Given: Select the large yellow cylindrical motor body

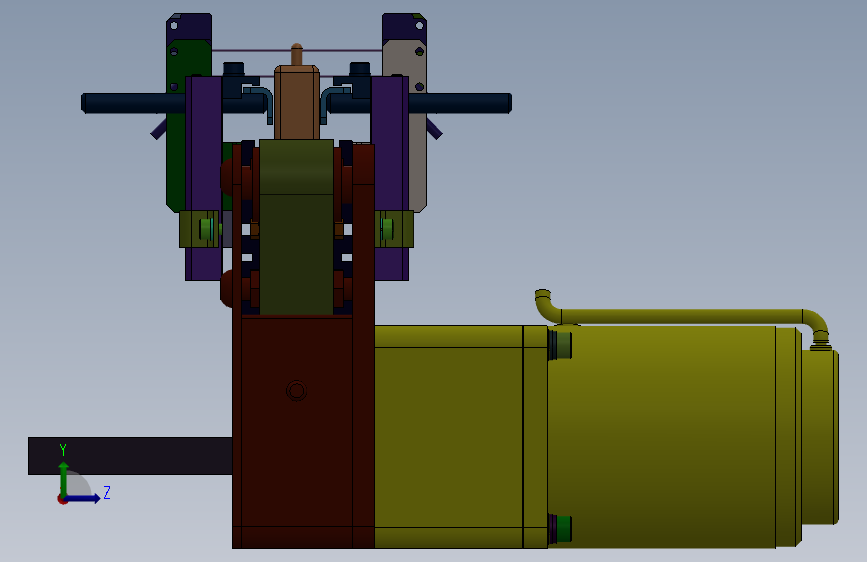Looking at the screenshot, I should pos(664,437).
